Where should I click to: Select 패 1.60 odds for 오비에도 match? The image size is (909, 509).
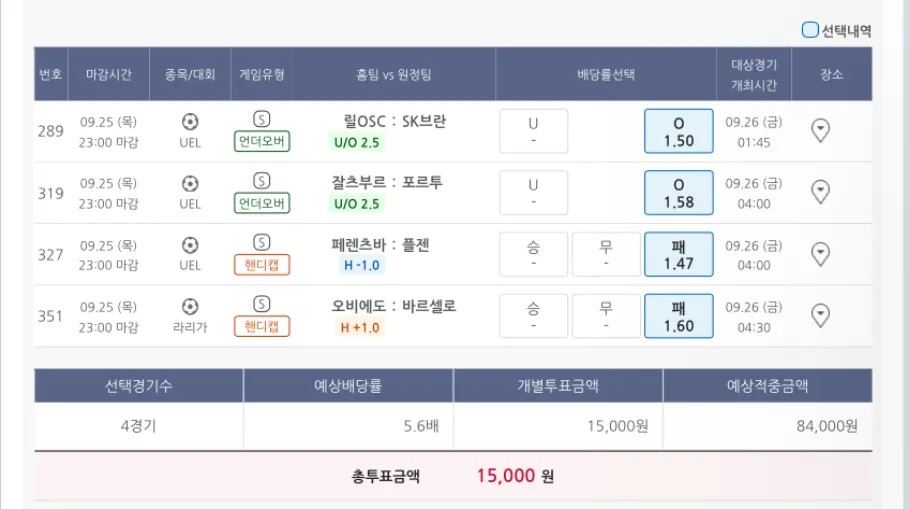[x=678, y=316]
